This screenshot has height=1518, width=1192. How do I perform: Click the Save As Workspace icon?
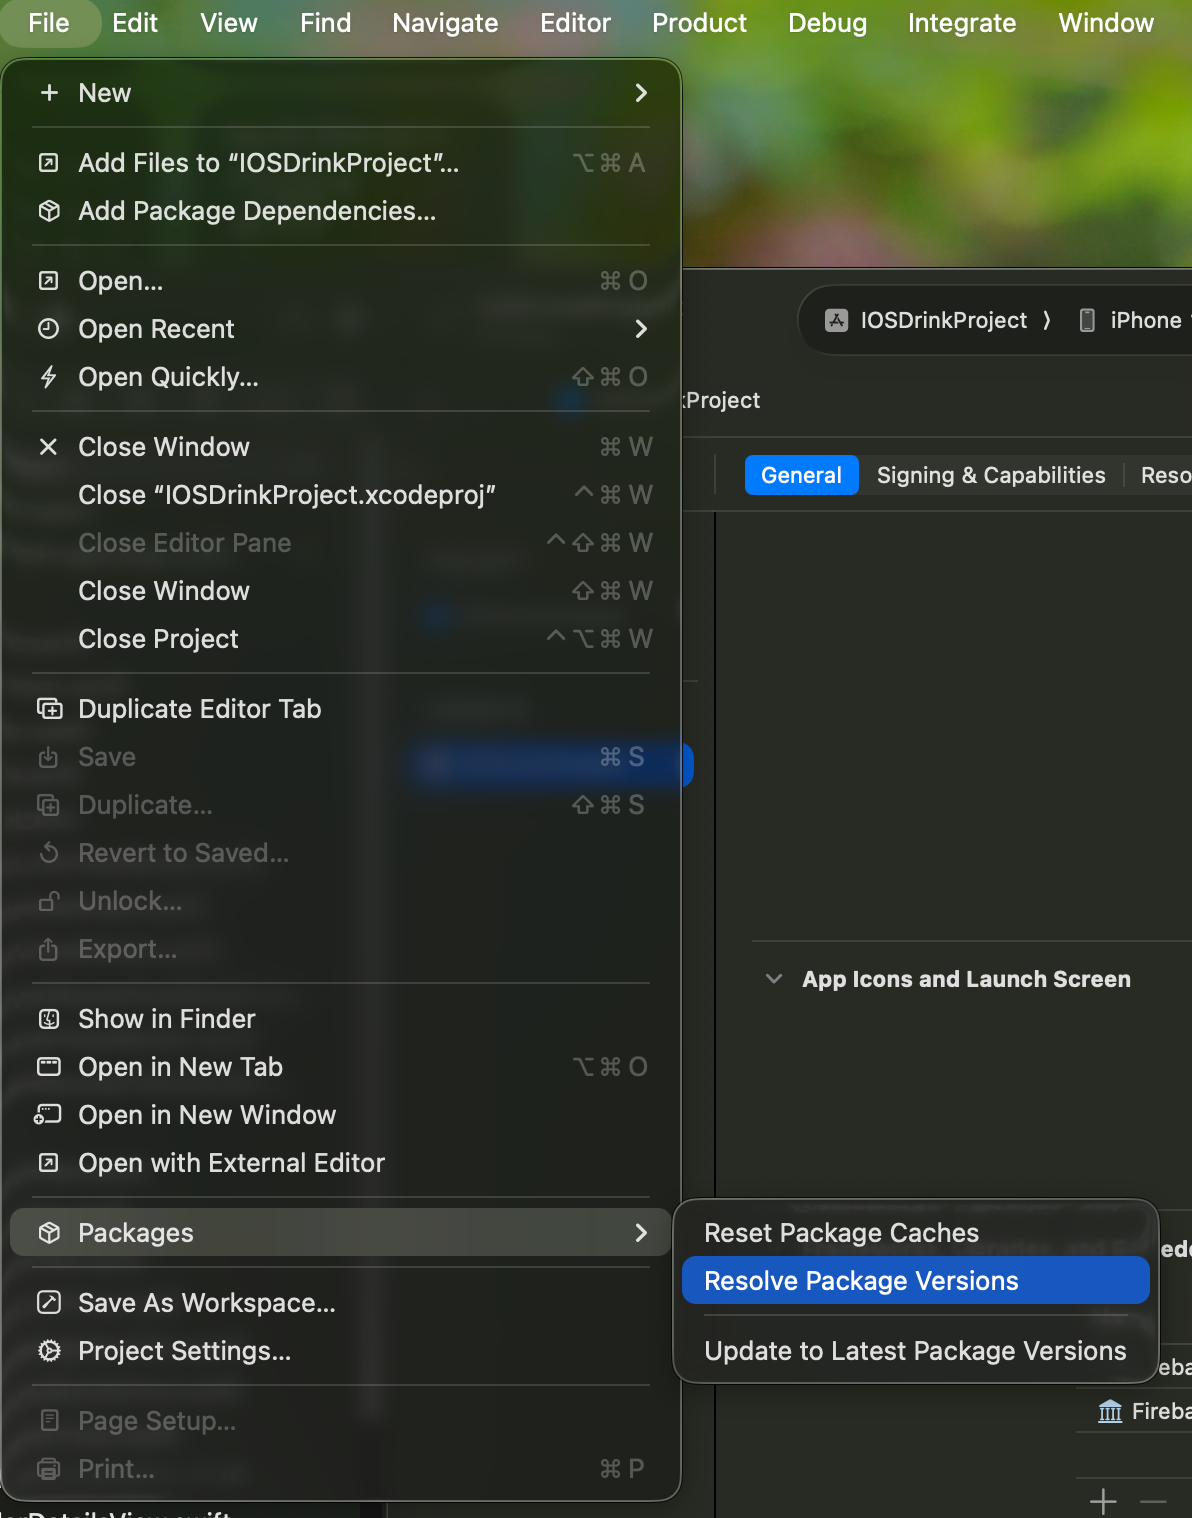48,1303
